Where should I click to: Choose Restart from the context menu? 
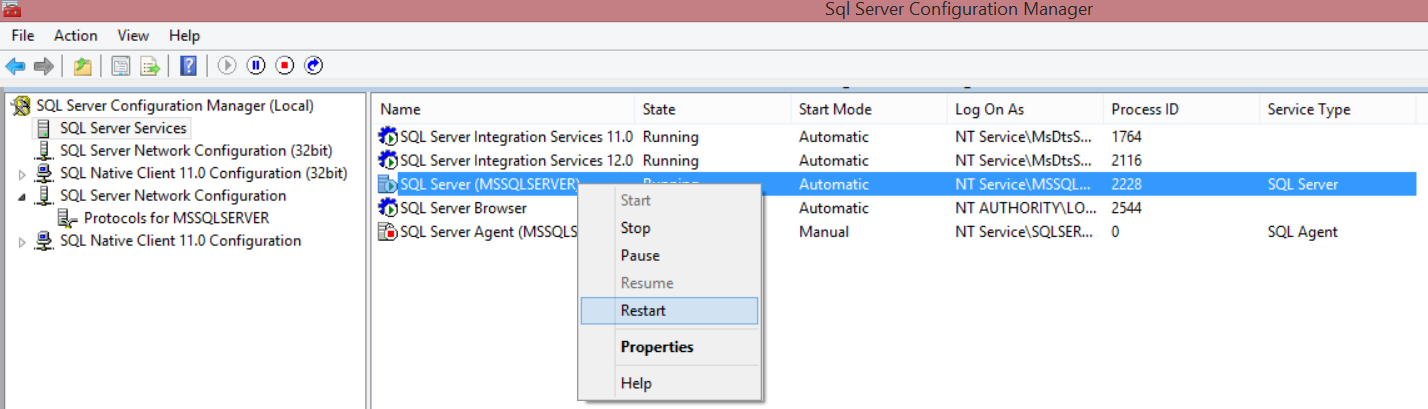pos(643,310)
